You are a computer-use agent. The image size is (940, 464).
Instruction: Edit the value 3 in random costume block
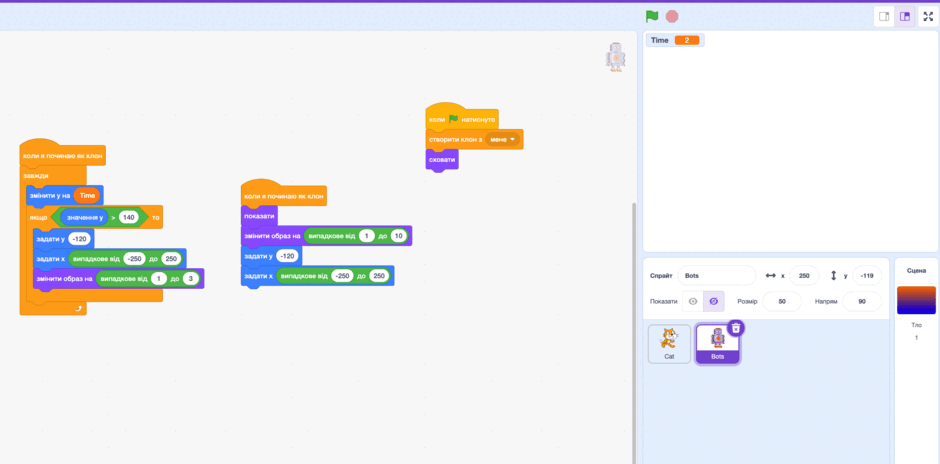192,279
